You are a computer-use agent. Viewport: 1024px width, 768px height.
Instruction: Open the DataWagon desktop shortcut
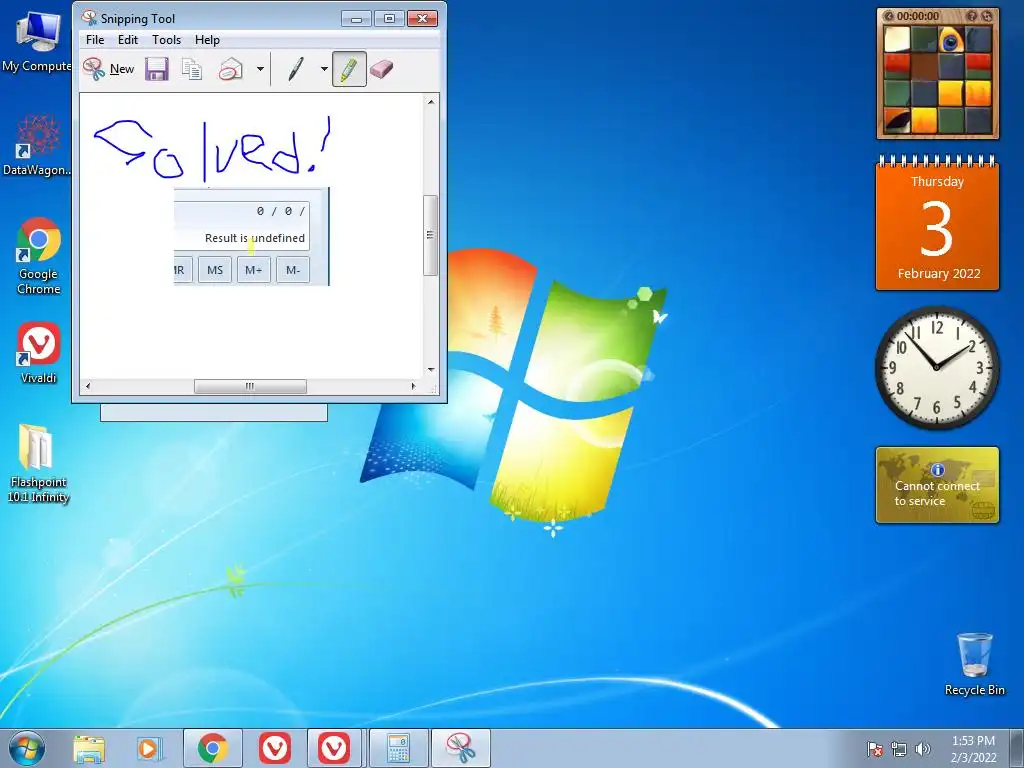[37, 145]
